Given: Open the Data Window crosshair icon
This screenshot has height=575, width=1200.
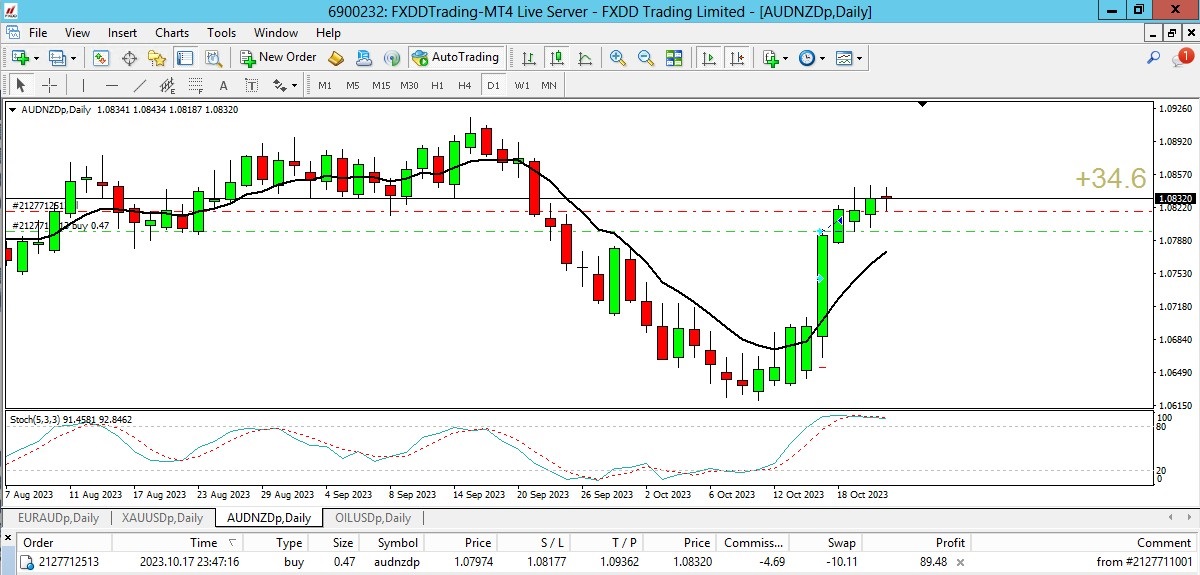Looking at the screenshot, I should 129,58.
